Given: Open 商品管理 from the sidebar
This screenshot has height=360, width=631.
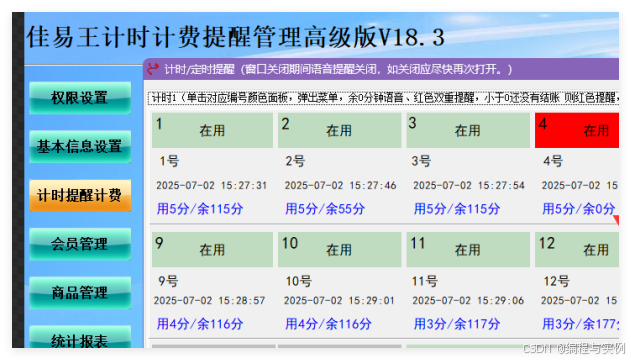Looking at the screenshot, I should point(80,293).
